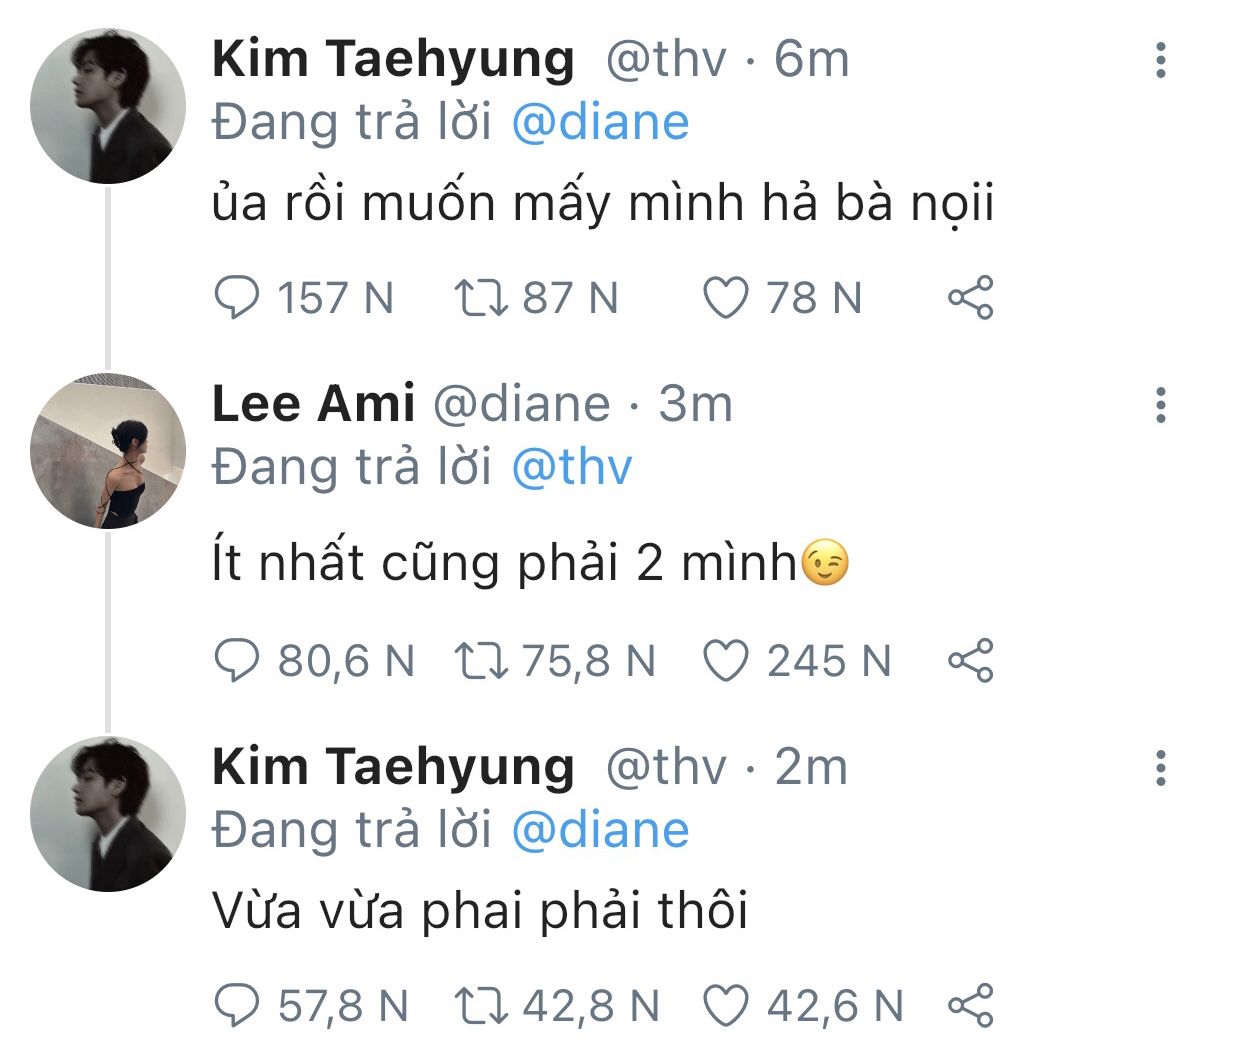Open more options on the 2m tweet
Image resolution: width=1239 pixels, height=1042 pixels.
(1160, 768)
